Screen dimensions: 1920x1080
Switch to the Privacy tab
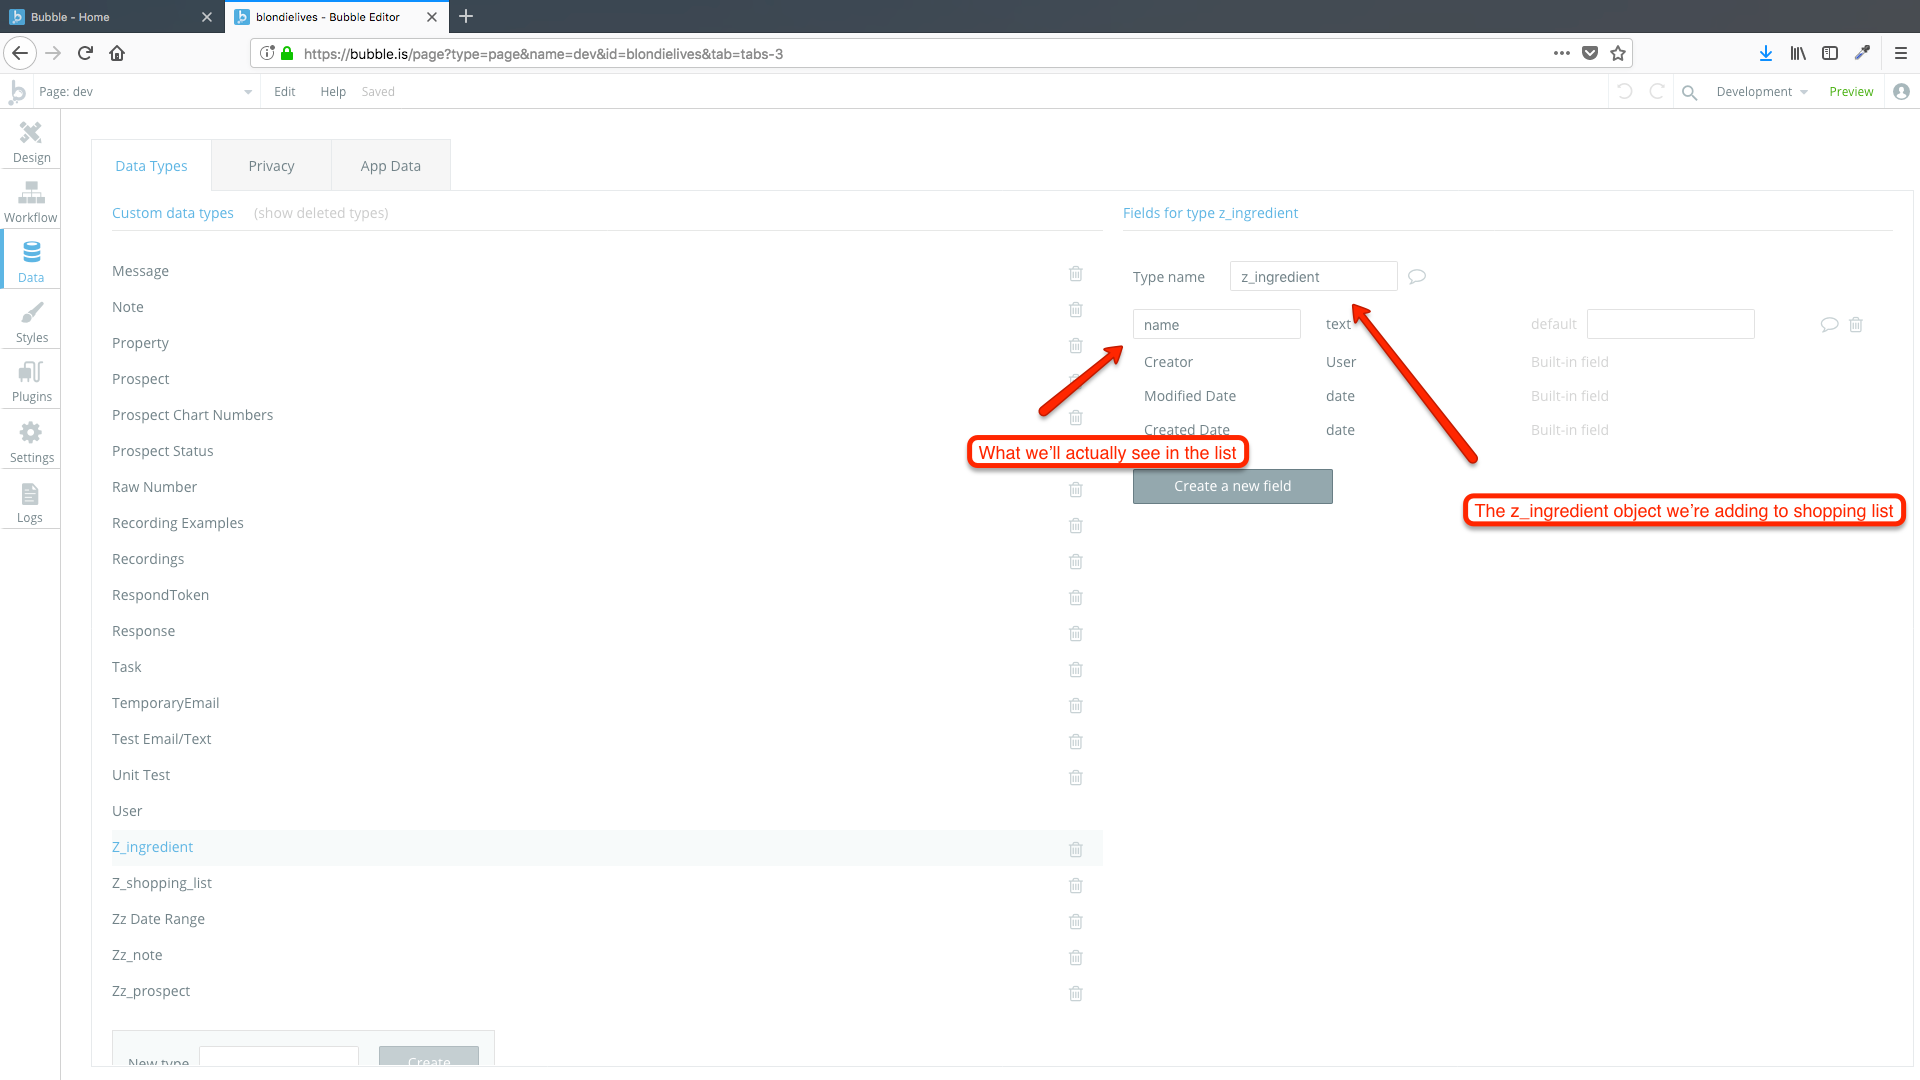click(271, 166)
